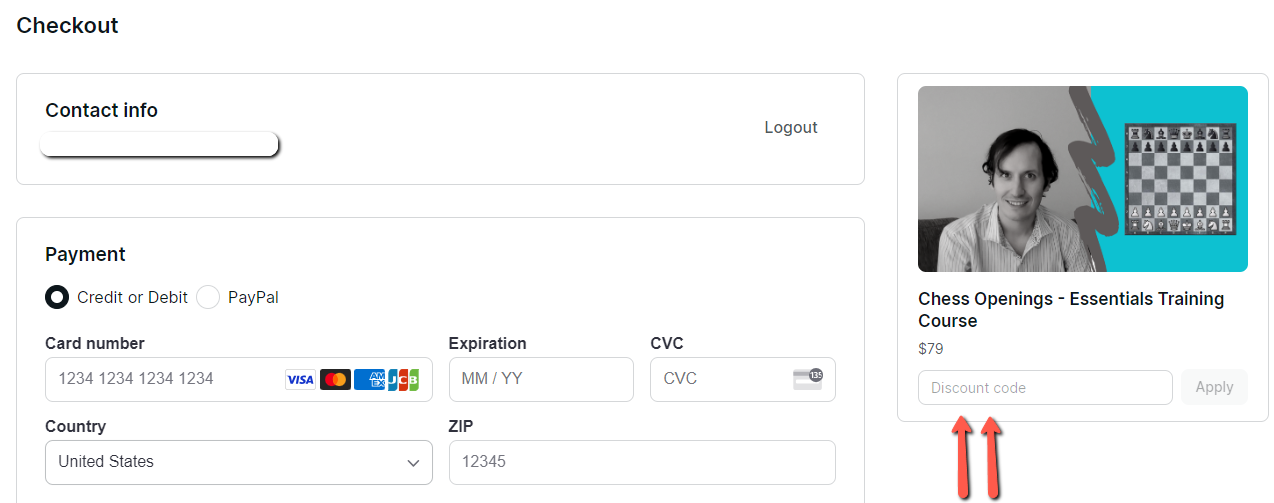Screen dimensions: 1274x503
Task: Click the Mastercard logo icon
Action: coord(335,380)
